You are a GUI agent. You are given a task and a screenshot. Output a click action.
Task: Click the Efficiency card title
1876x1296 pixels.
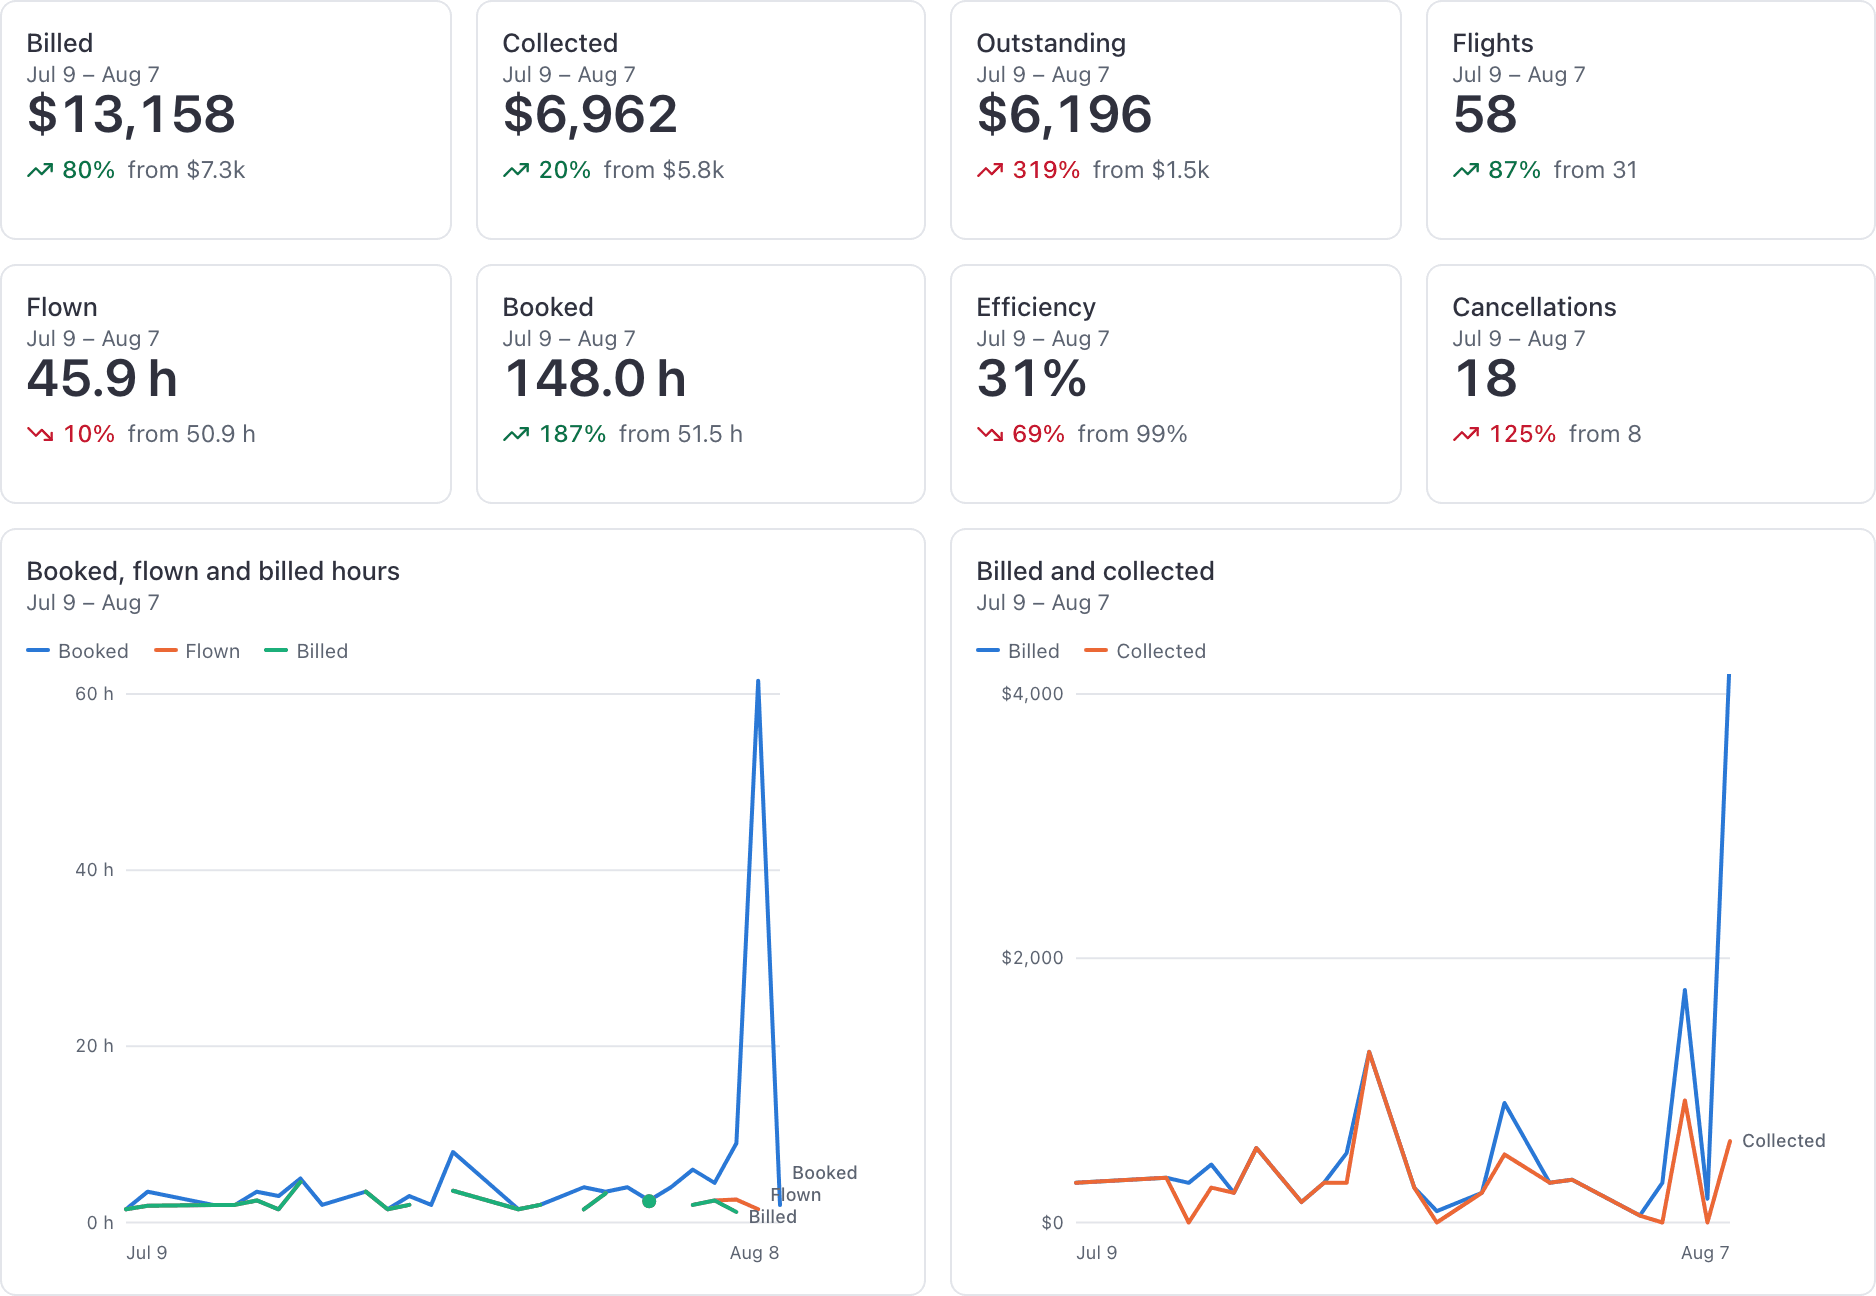(x=1036, y=307)
